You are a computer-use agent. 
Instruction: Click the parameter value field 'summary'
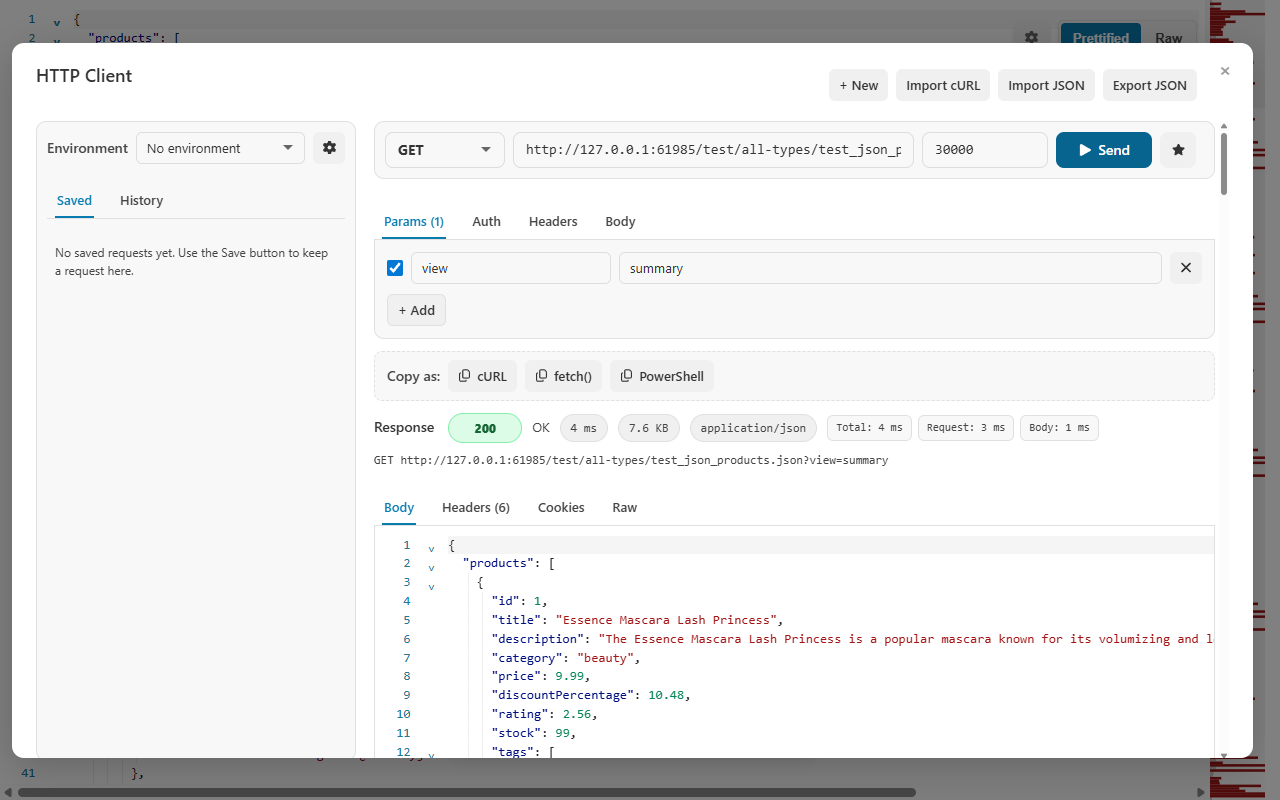coord(890,268)
